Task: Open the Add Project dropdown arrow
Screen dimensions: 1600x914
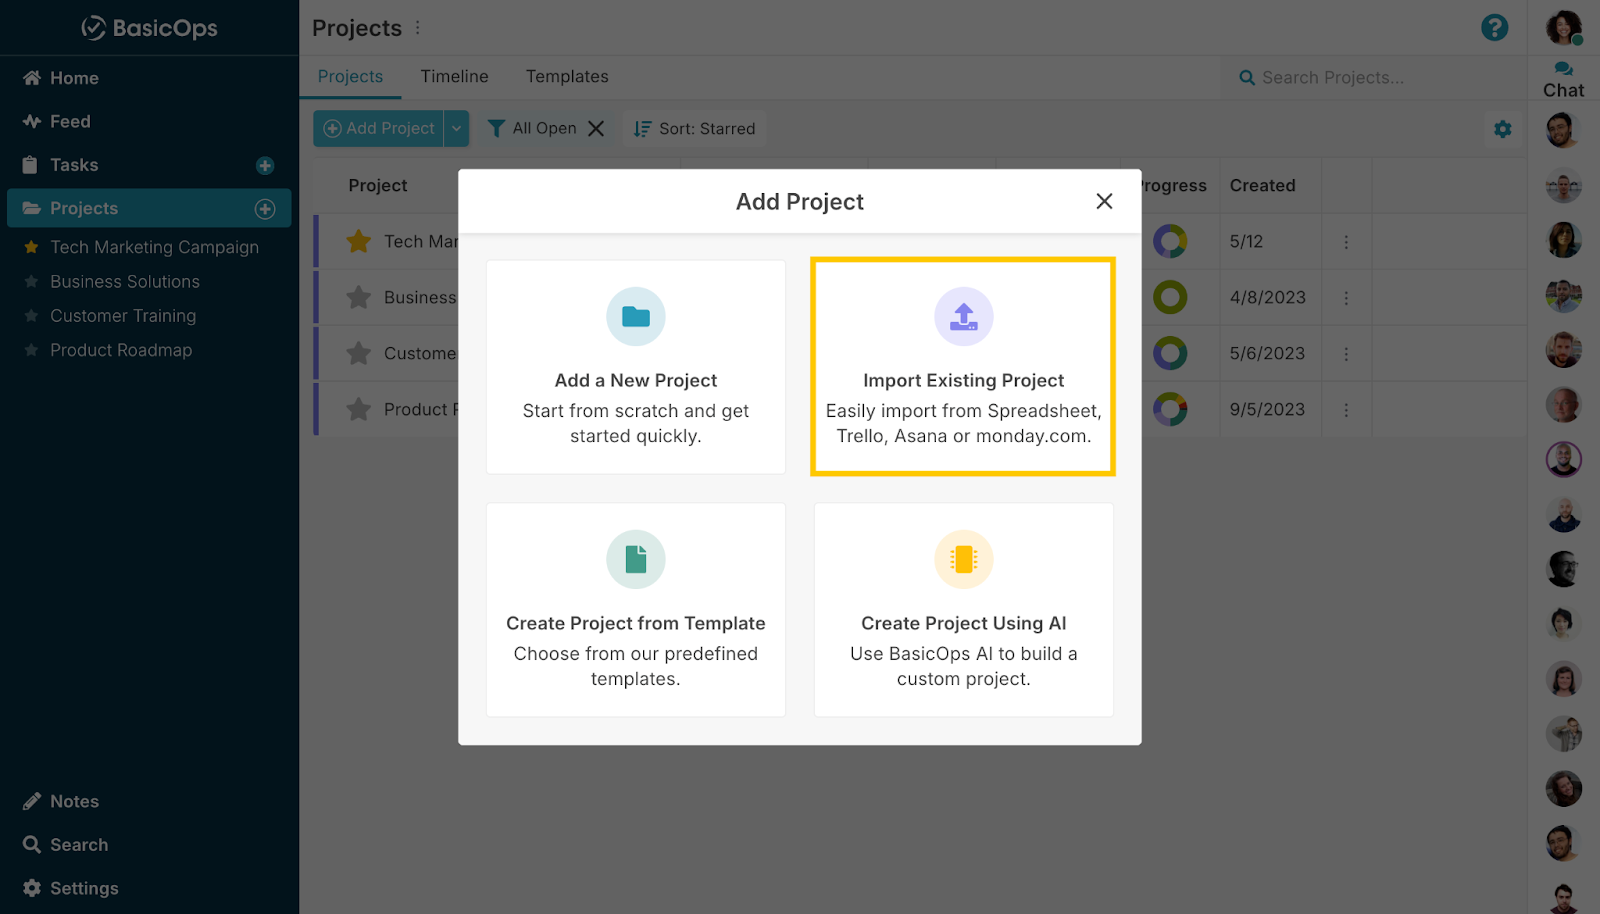Action: [457, 128]
